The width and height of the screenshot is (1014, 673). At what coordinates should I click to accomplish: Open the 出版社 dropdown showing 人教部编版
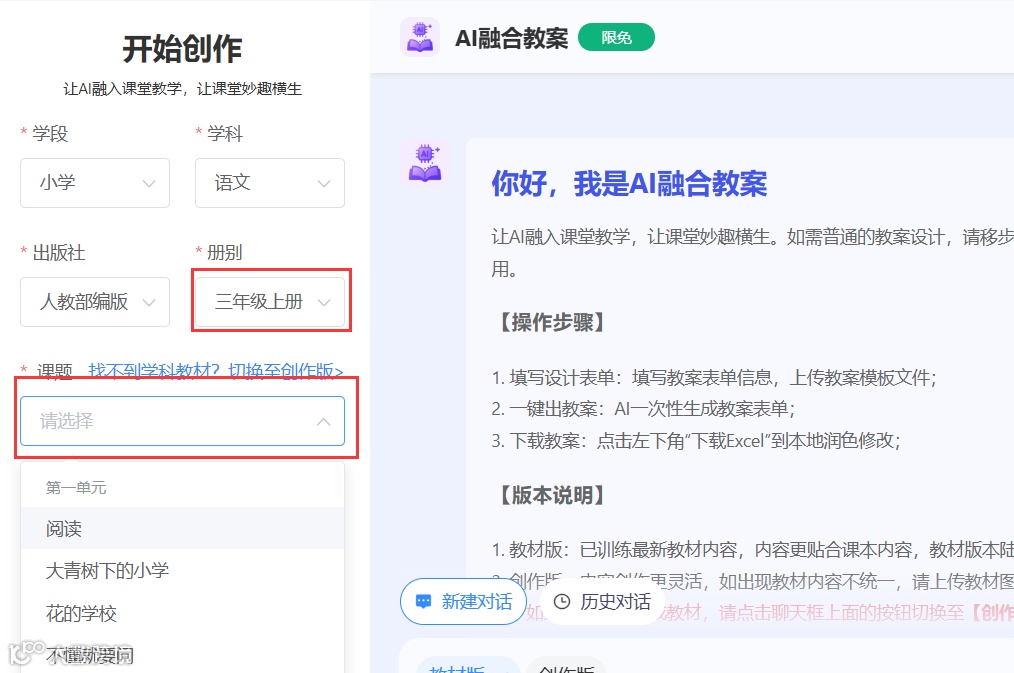coord(95,302)
